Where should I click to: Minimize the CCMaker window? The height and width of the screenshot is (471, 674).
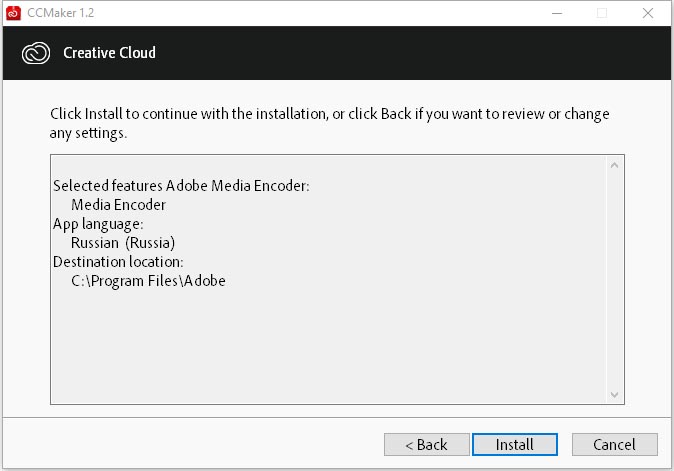coord(557,13)
